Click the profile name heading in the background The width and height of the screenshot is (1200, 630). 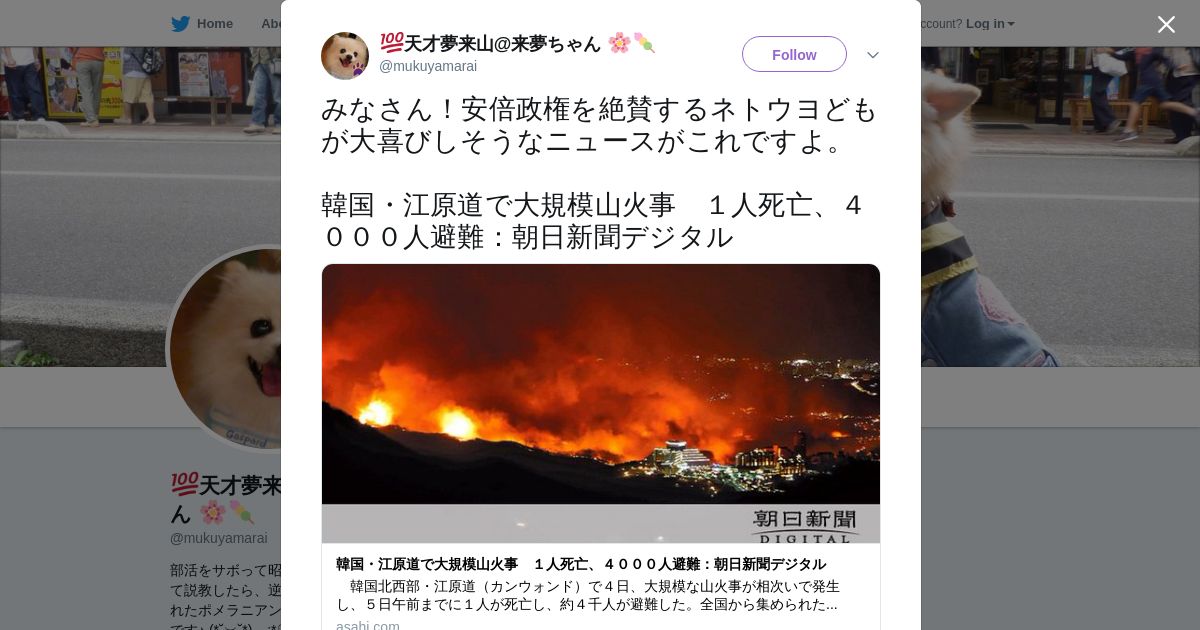tap(226, 498)
